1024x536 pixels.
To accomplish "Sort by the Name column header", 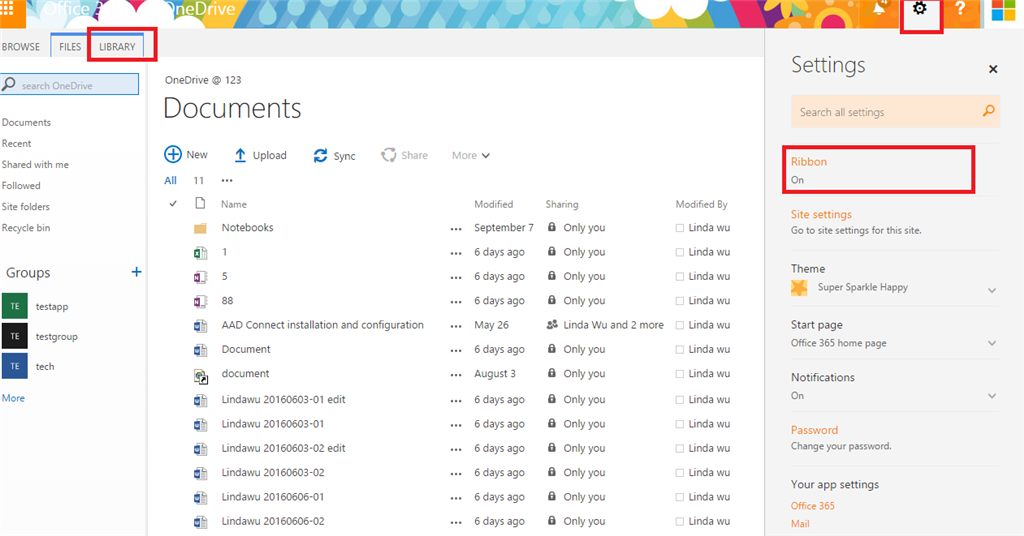I will pos(234,204).
